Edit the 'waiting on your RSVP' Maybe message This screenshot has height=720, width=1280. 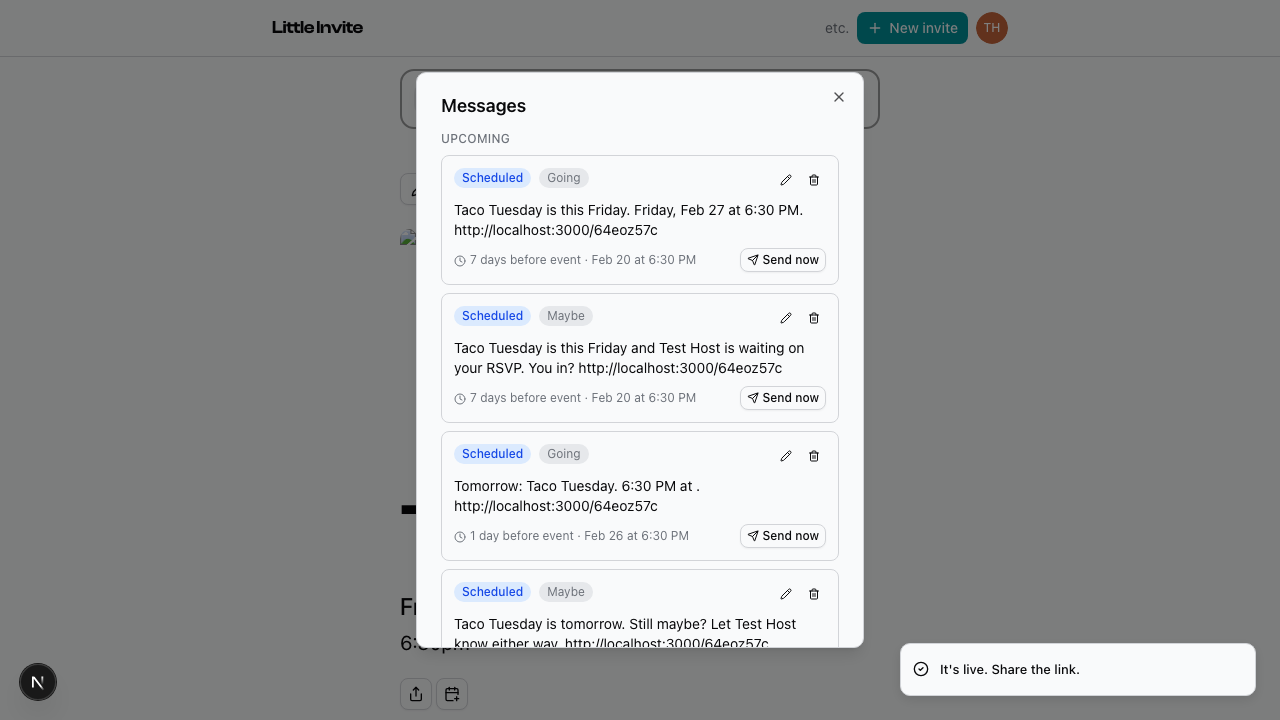(786, 318)
